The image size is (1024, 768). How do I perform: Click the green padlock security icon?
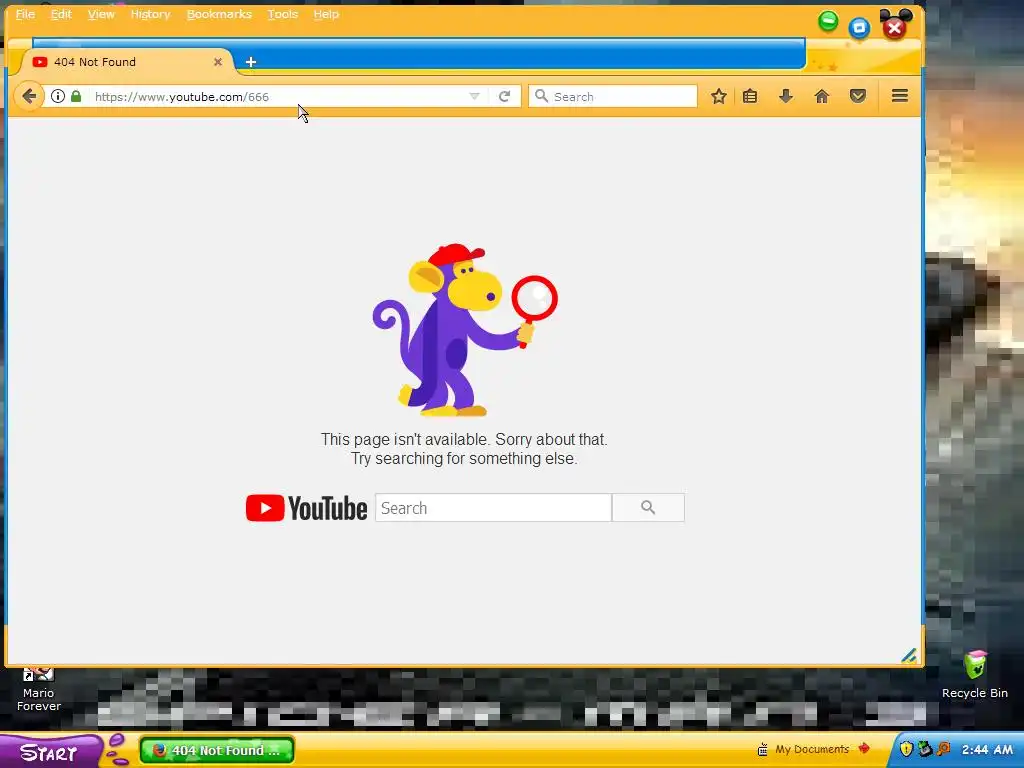pos(76,97)
